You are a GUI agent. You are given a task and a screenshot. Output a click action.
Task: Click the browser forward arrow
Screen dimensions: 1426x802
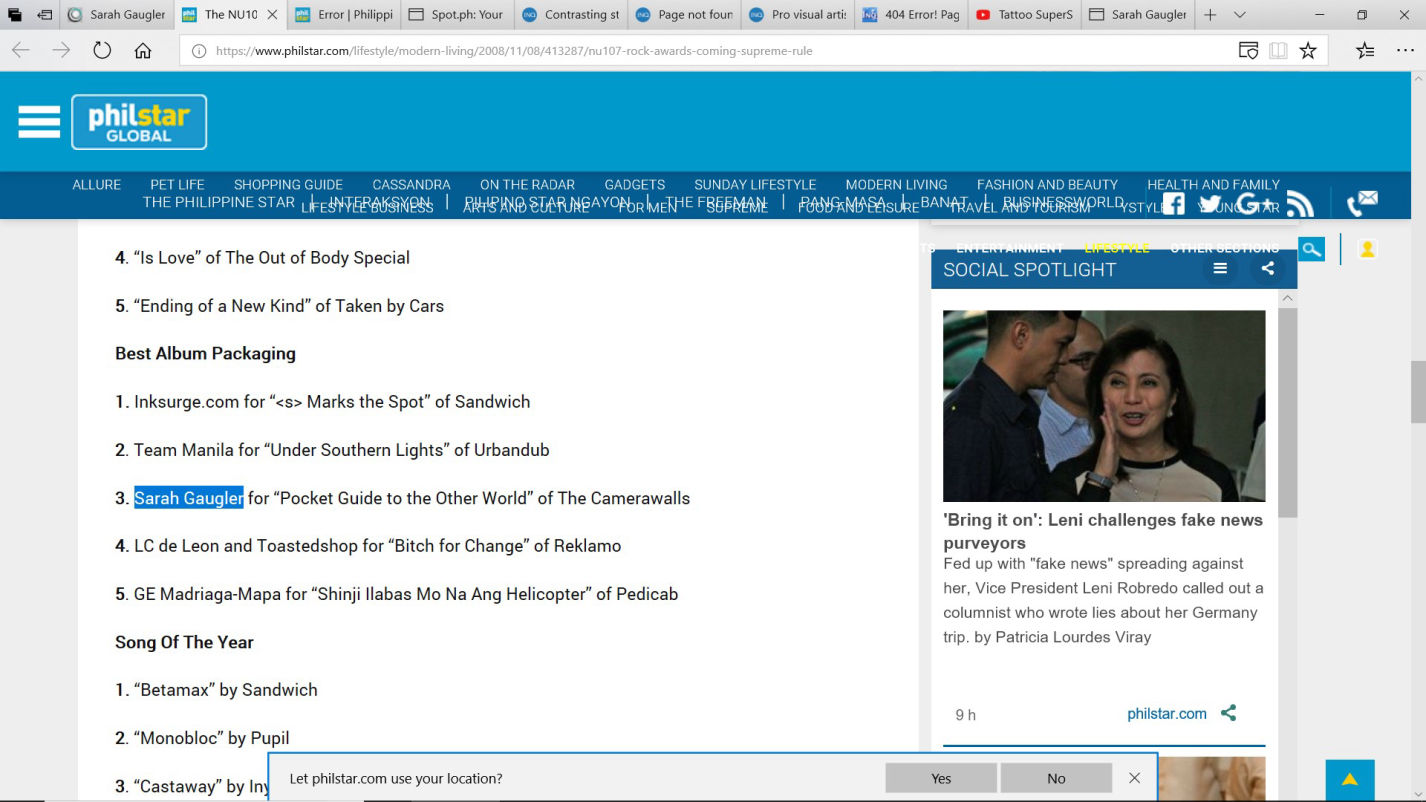click(62, 50)
